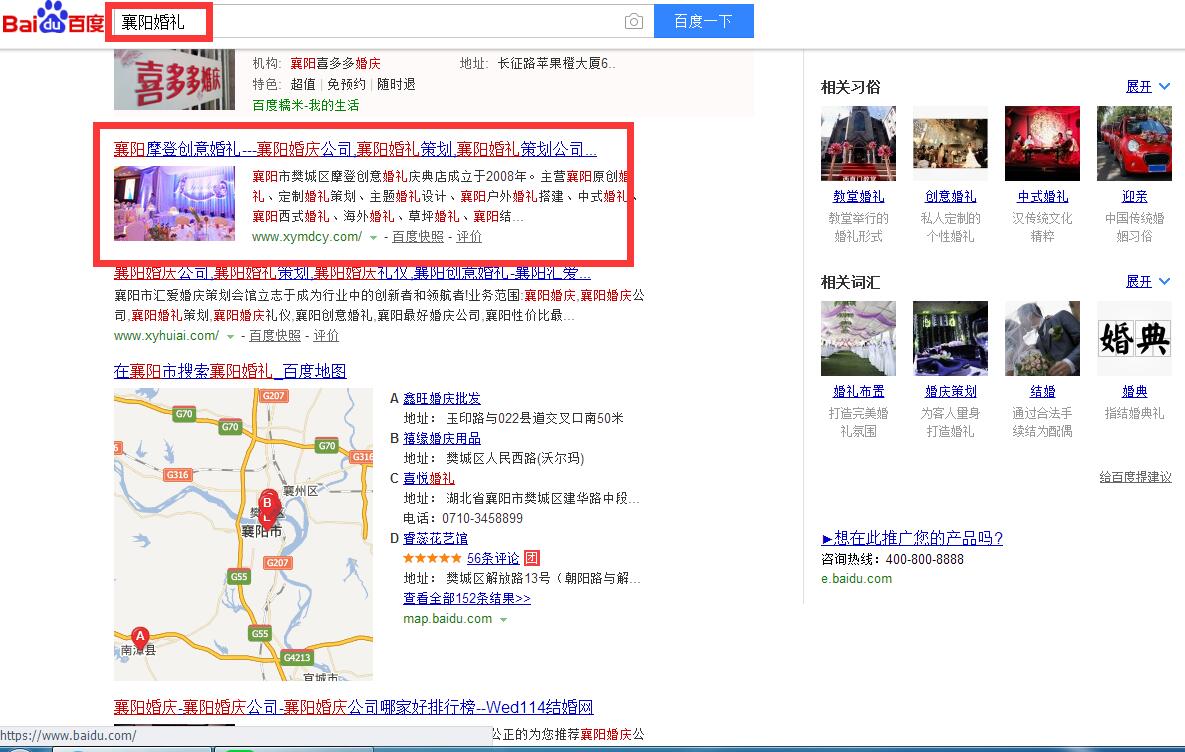1185x752 pixels.
Task: Click 迎亲 red cars thumbnail
Action: [1134, 143]
